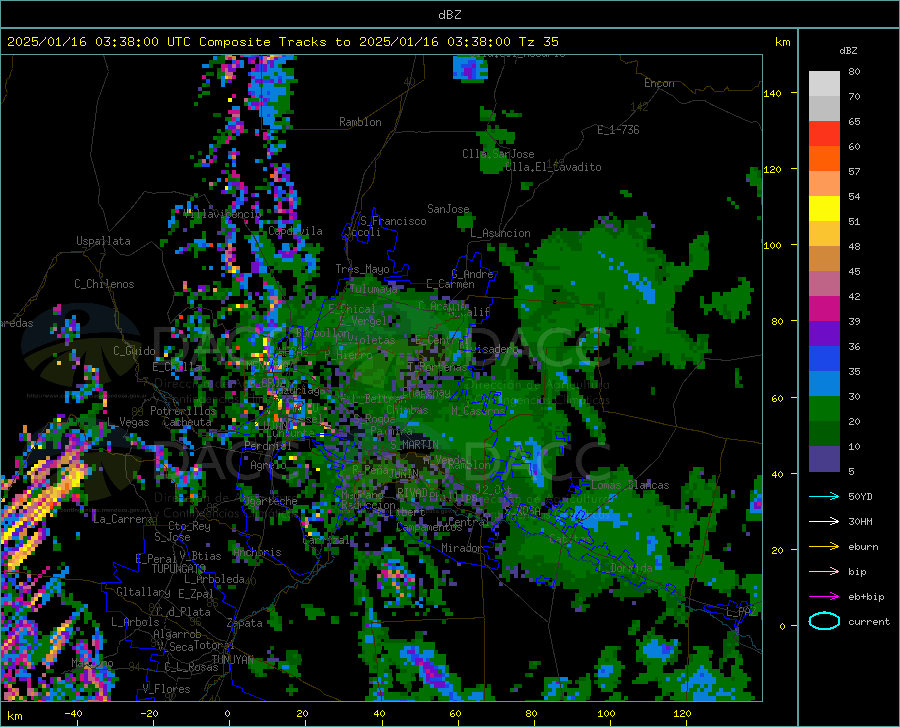
Task: Click the '80' value on dBZ scale
Action: (854, 72)
